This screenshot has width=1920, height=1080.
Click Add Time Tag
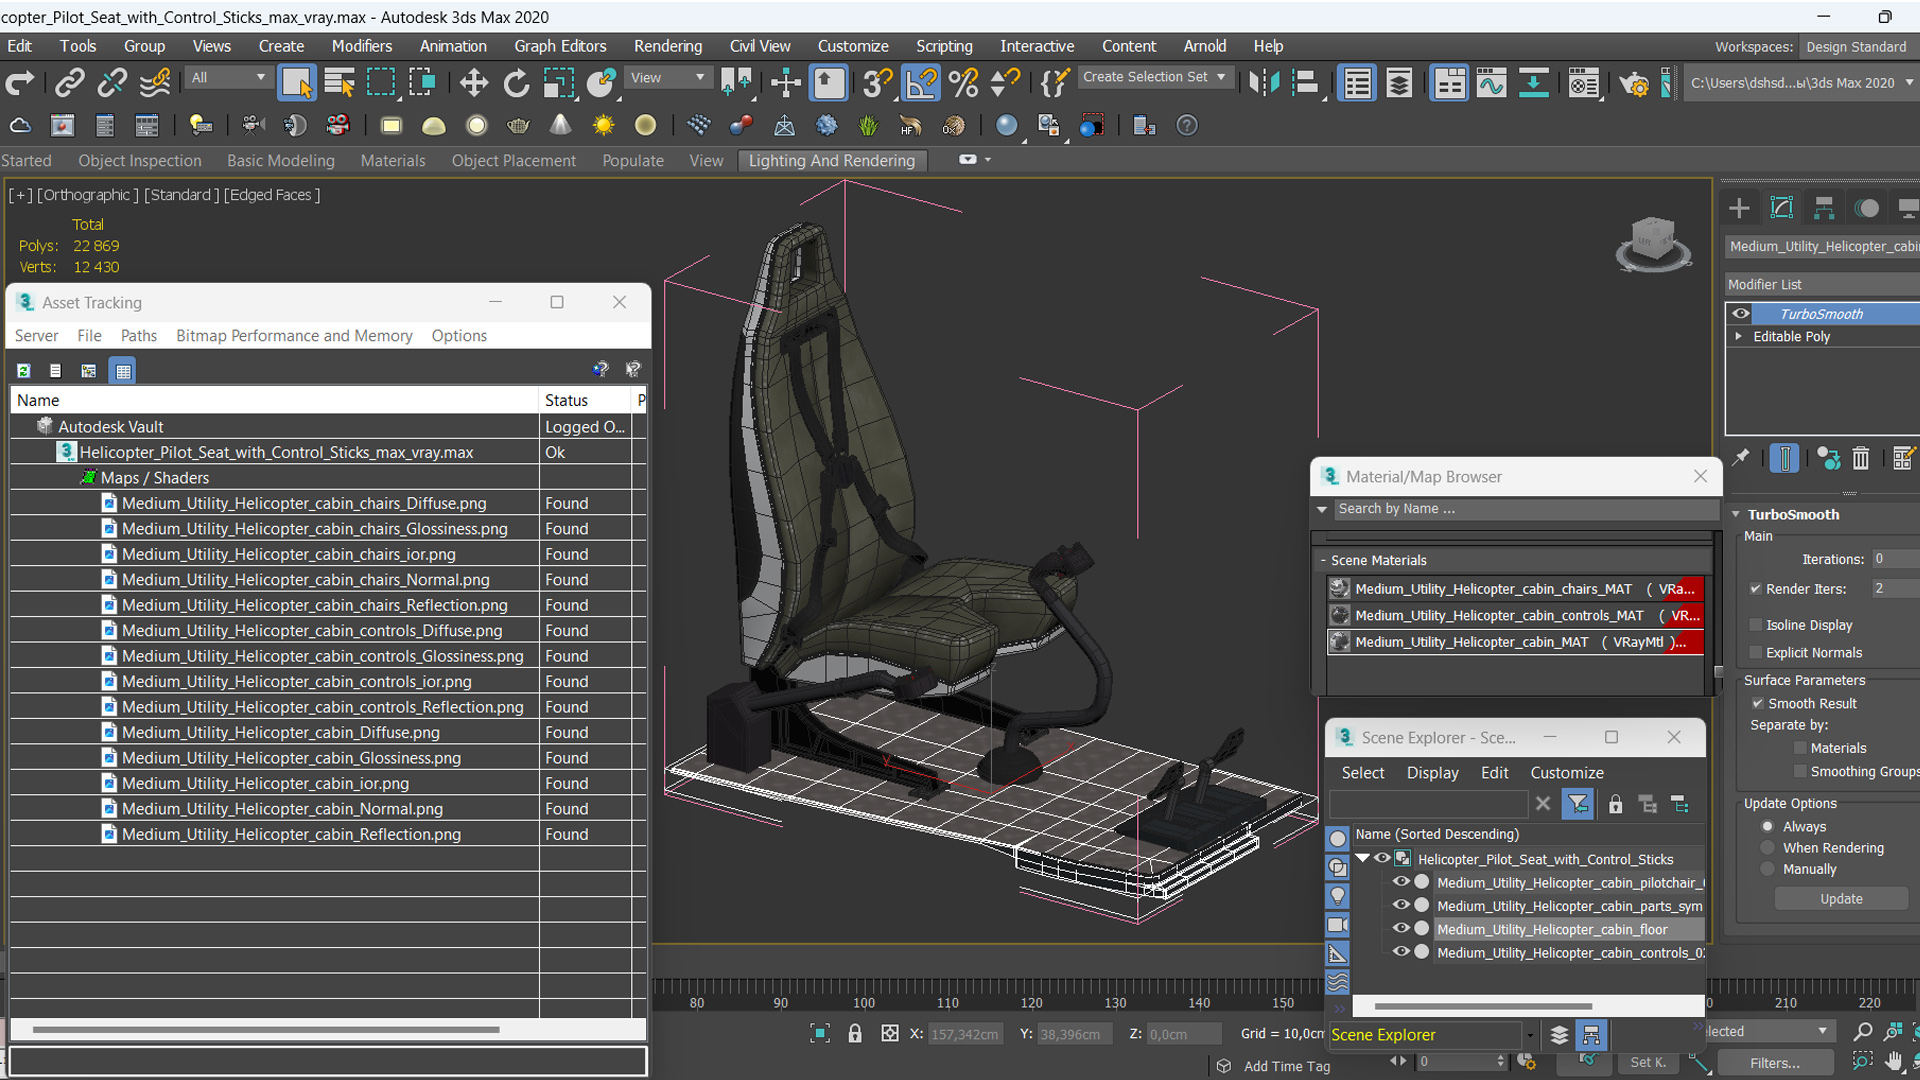(x=1286, y=1066)
